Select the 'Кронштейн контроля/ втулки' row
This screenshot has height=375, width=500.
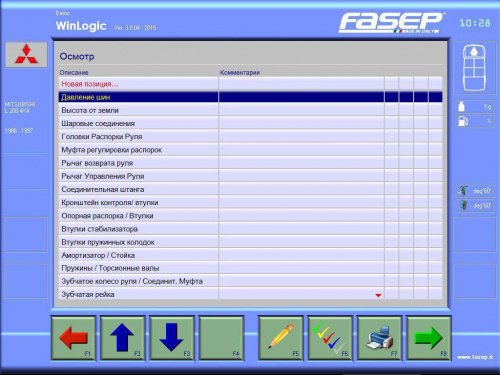point(251,202)
